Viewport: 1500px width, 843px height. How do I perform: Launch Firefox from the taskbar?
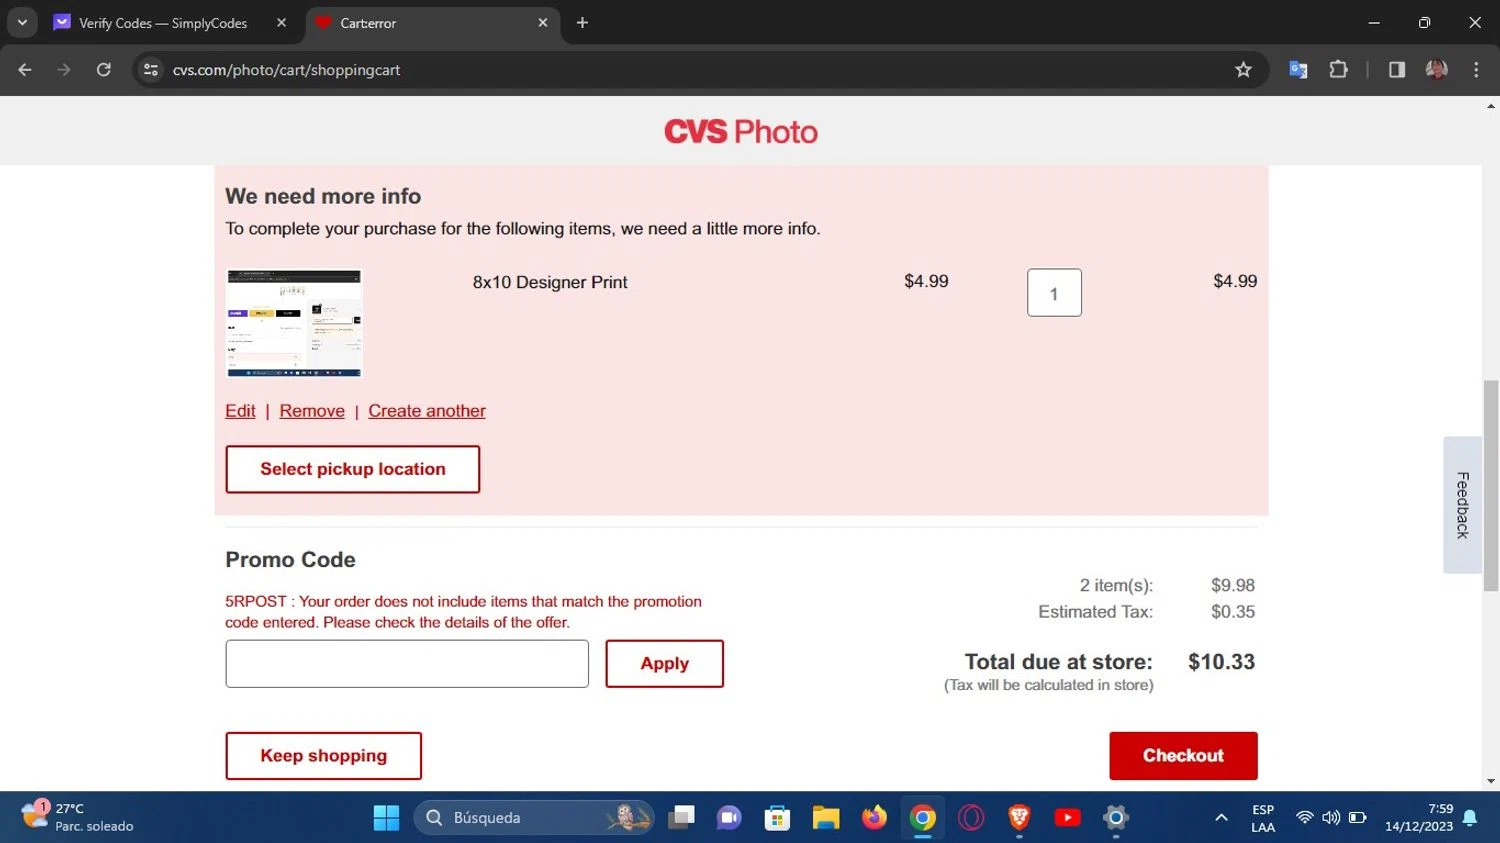click(874, 818)
